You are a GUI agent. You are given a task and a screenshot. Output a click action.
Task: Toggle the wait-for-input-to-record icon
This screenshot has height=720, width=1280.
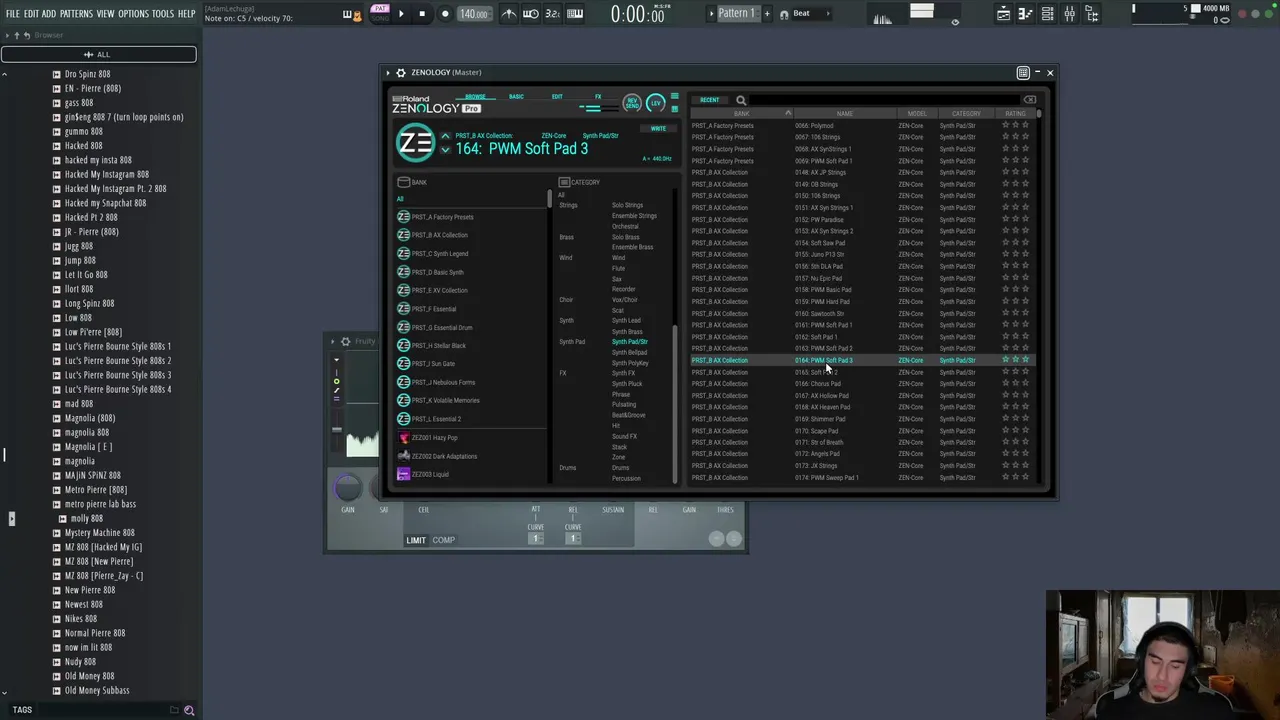pos(530,13)
